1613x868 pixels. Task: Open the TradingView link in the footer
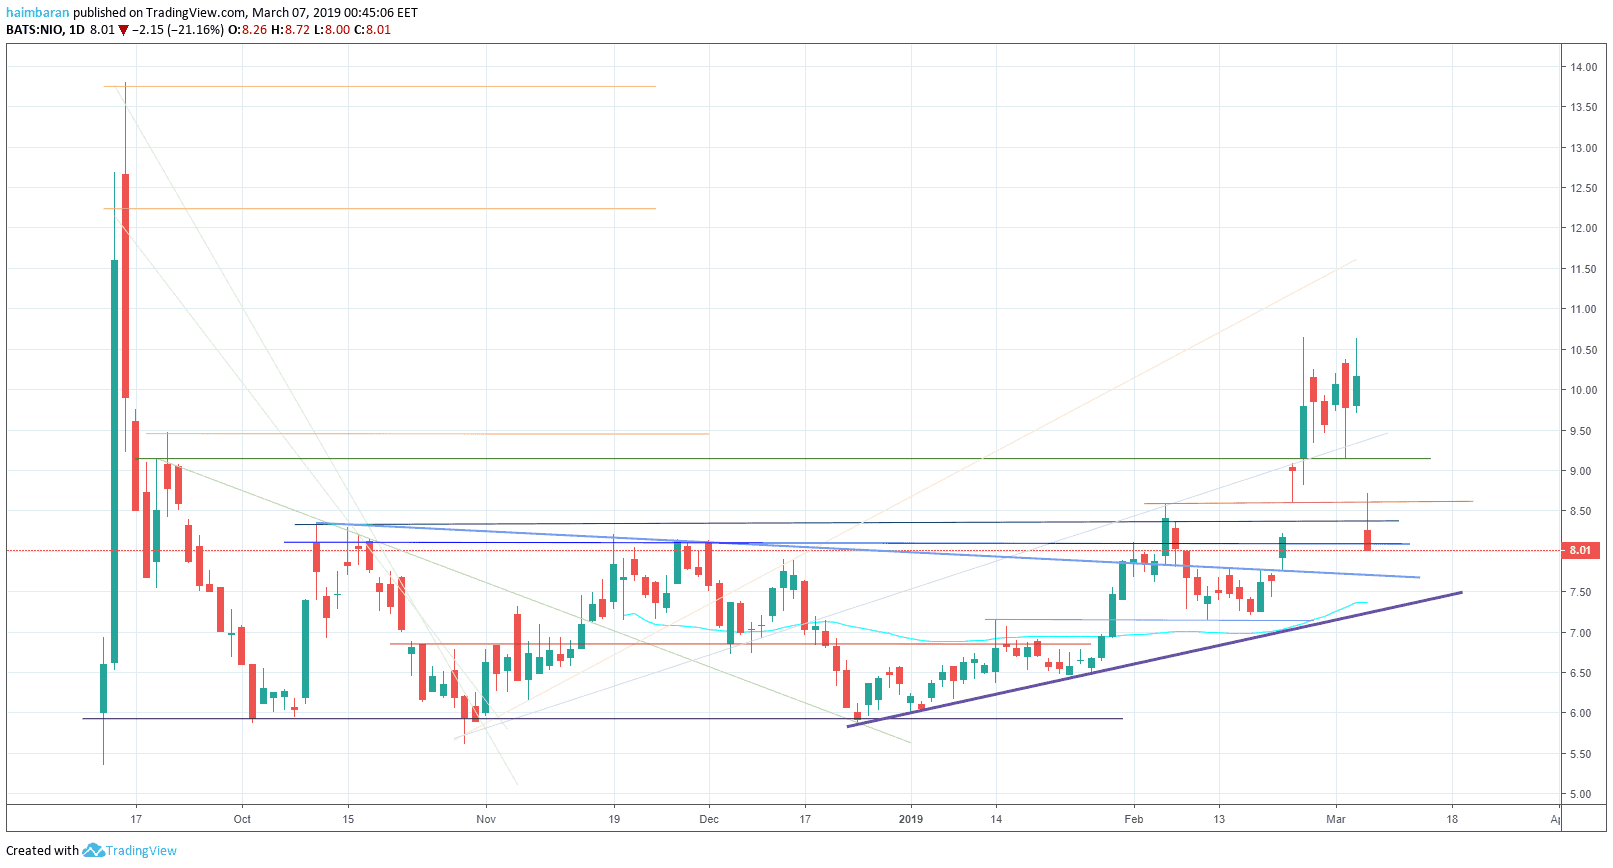[141, 851]
